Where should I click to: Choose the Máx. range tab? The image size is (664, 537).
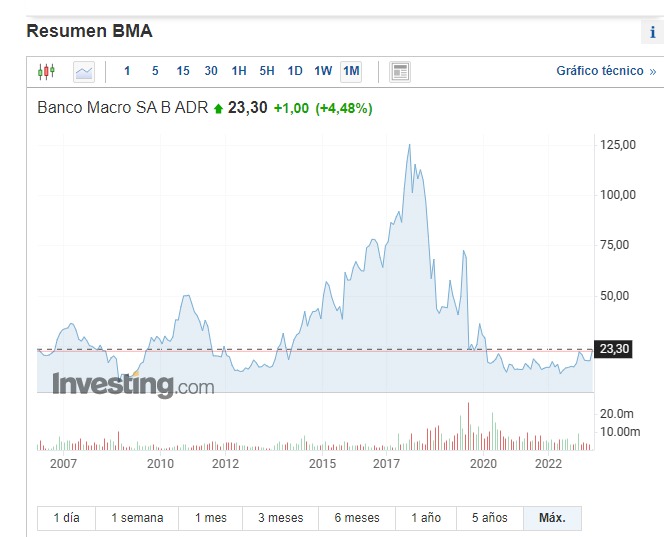coord(553,518)
